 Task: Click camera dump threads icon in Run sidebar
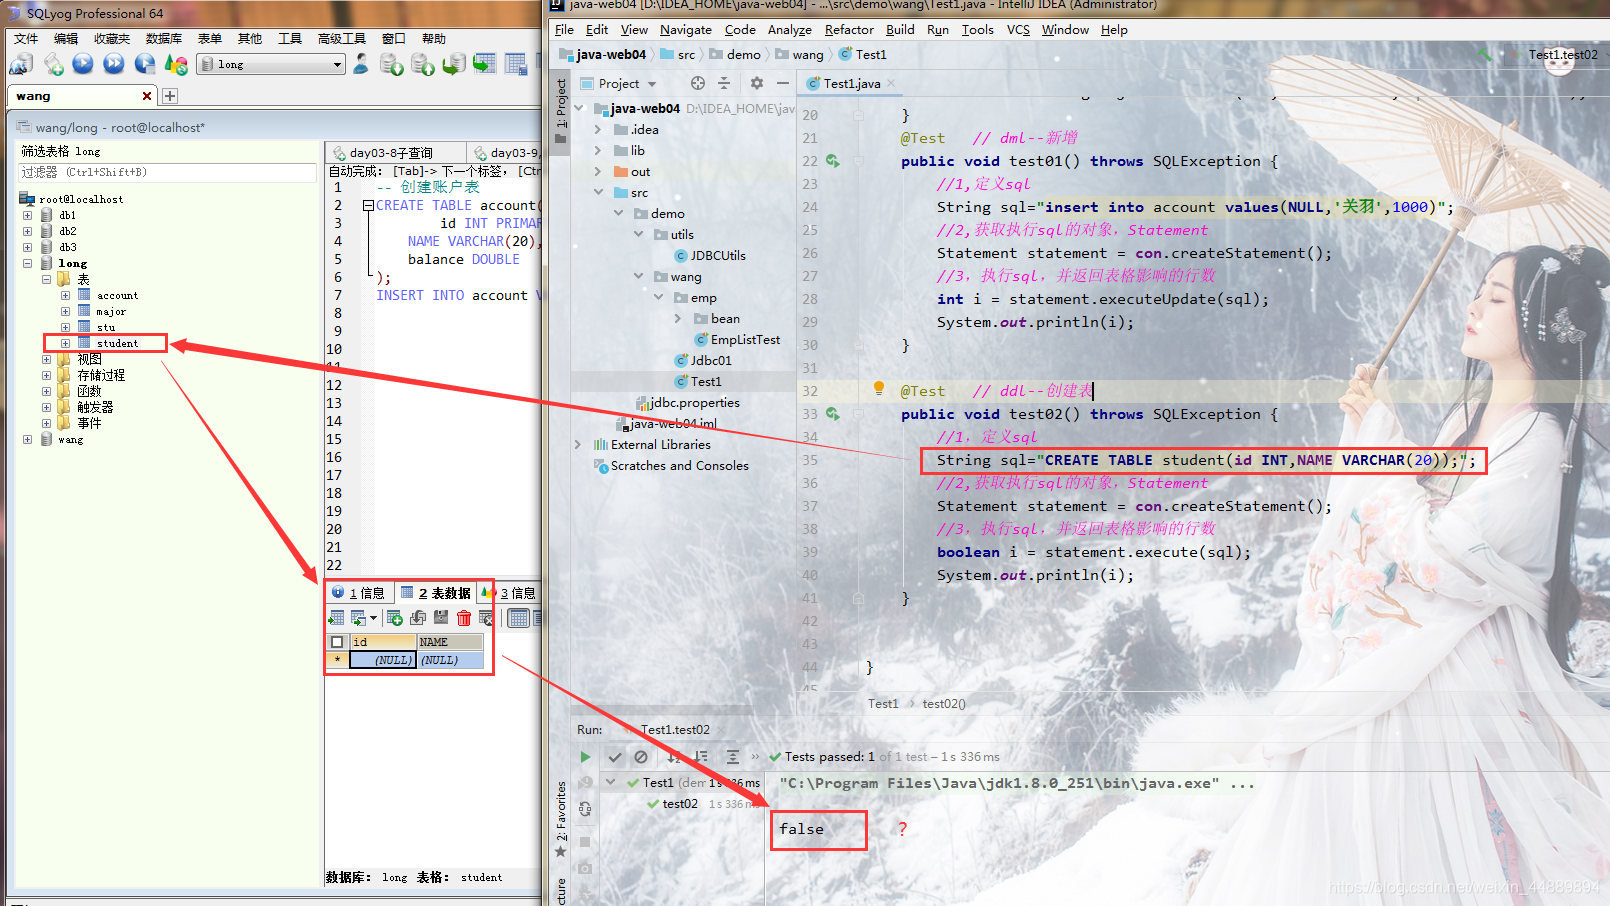pos(585,869)
